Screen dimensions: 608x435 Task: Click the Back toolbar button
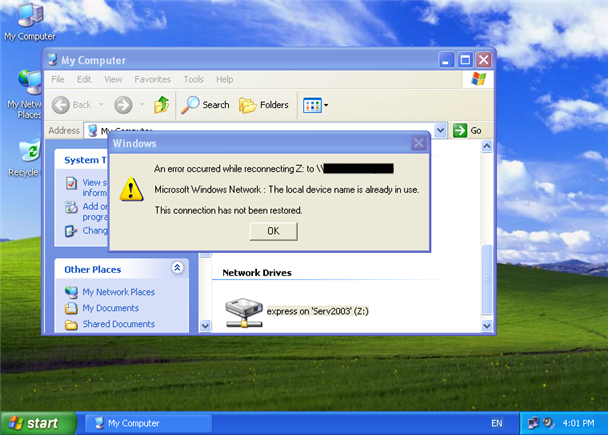click(72, 105)
